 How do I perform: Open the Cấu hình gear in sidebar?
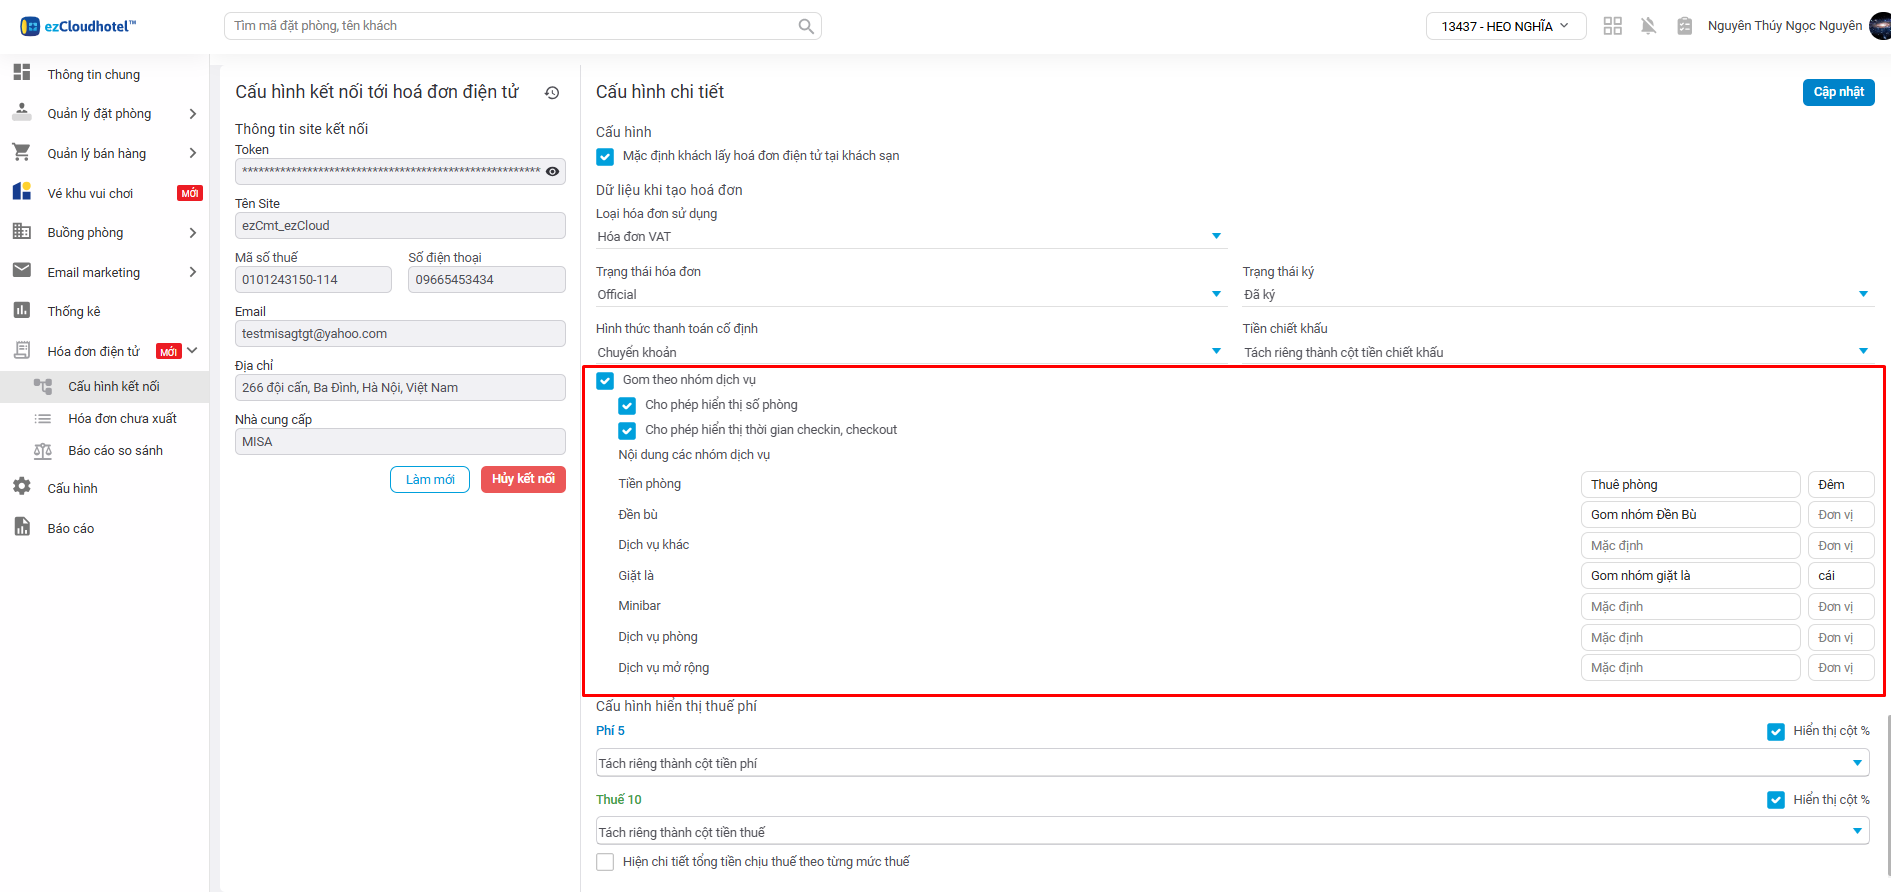[x=22, y=487]
